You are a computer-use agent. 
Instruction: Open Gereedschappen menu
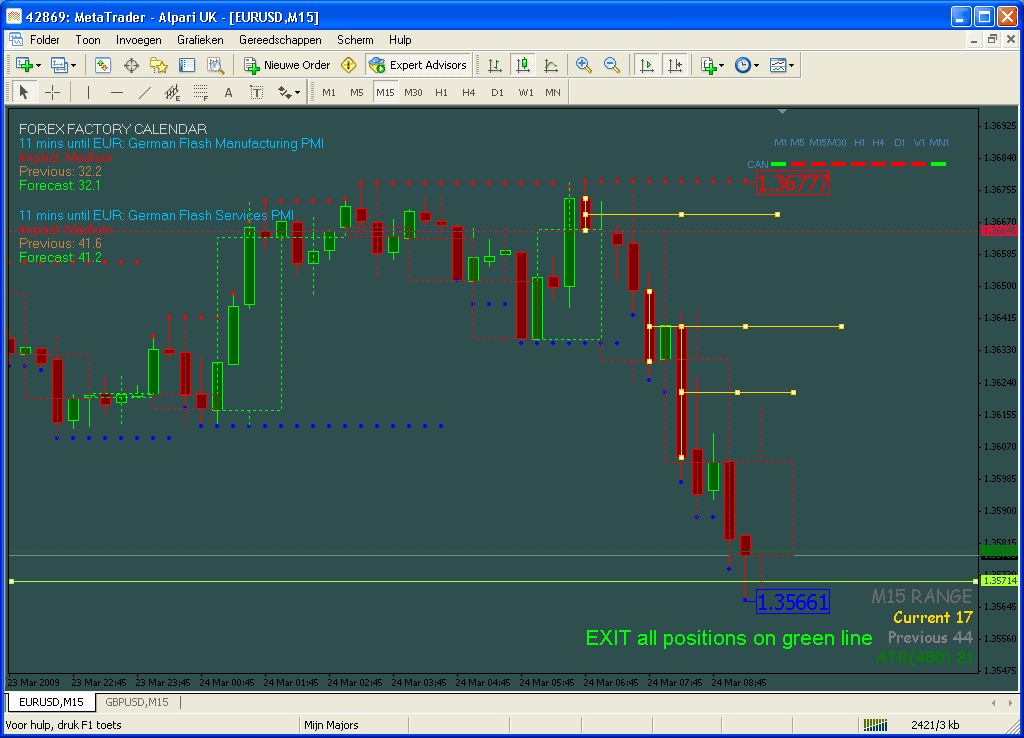(x=280, y=40)
